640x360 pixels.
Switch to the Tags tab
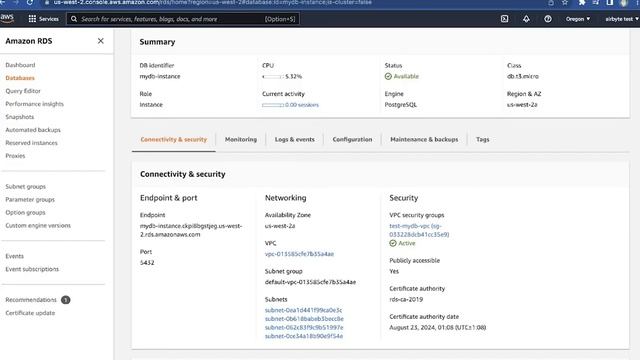482,140
